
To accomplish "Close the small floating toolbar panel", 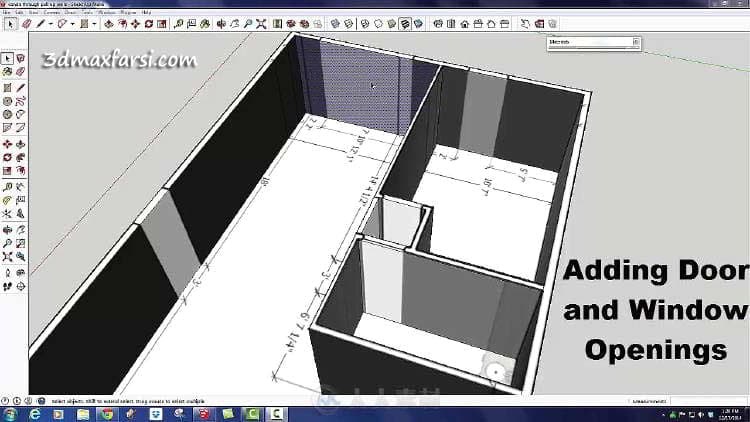I will point(636,42).
